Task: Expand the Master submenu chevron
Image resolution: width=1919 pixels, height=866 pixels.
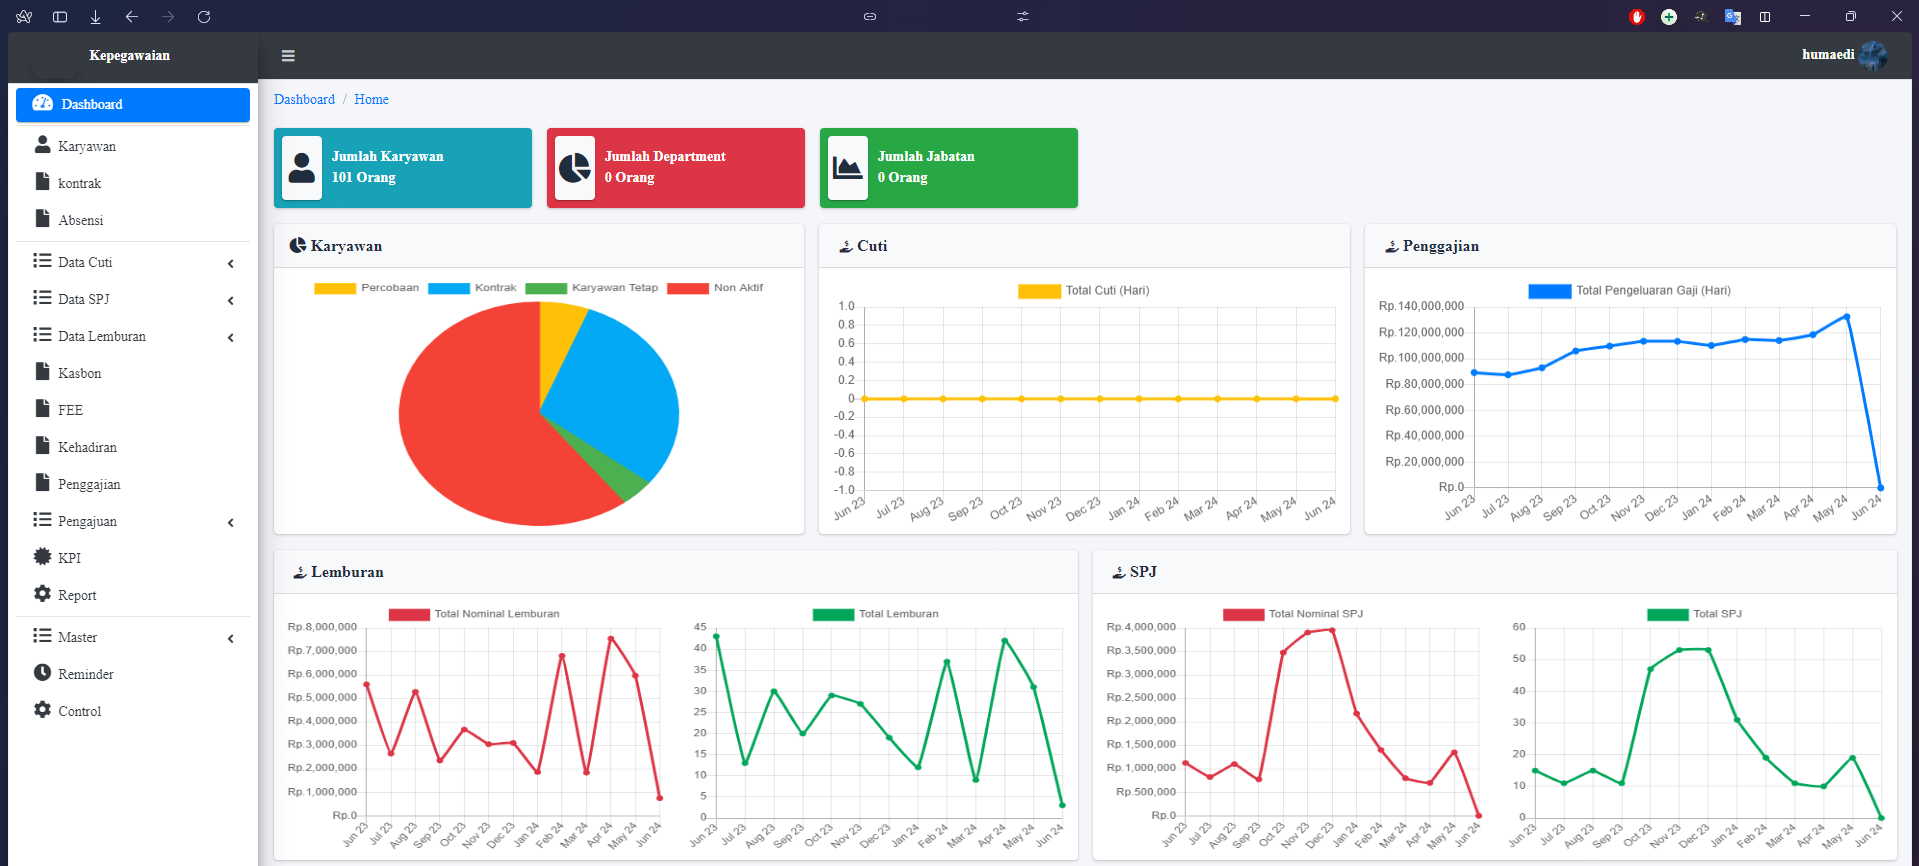Action: click(x=231, y=638)
